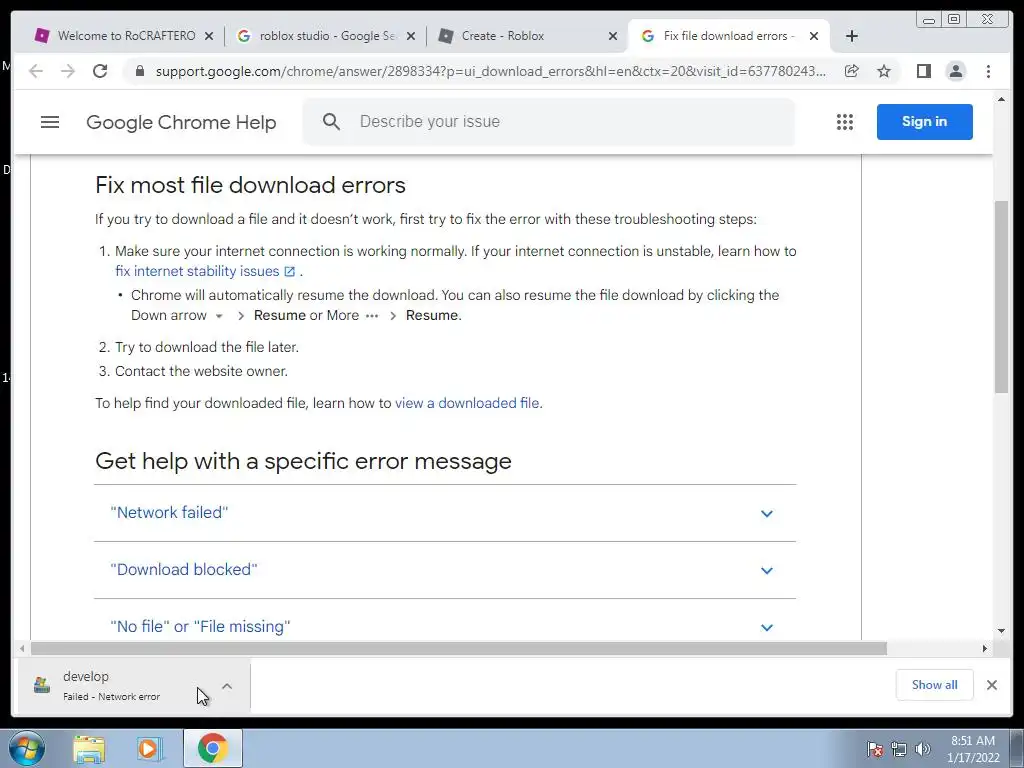Share this page via the share icon
This screenshot has width=1024, height=768.
(852, 71)
